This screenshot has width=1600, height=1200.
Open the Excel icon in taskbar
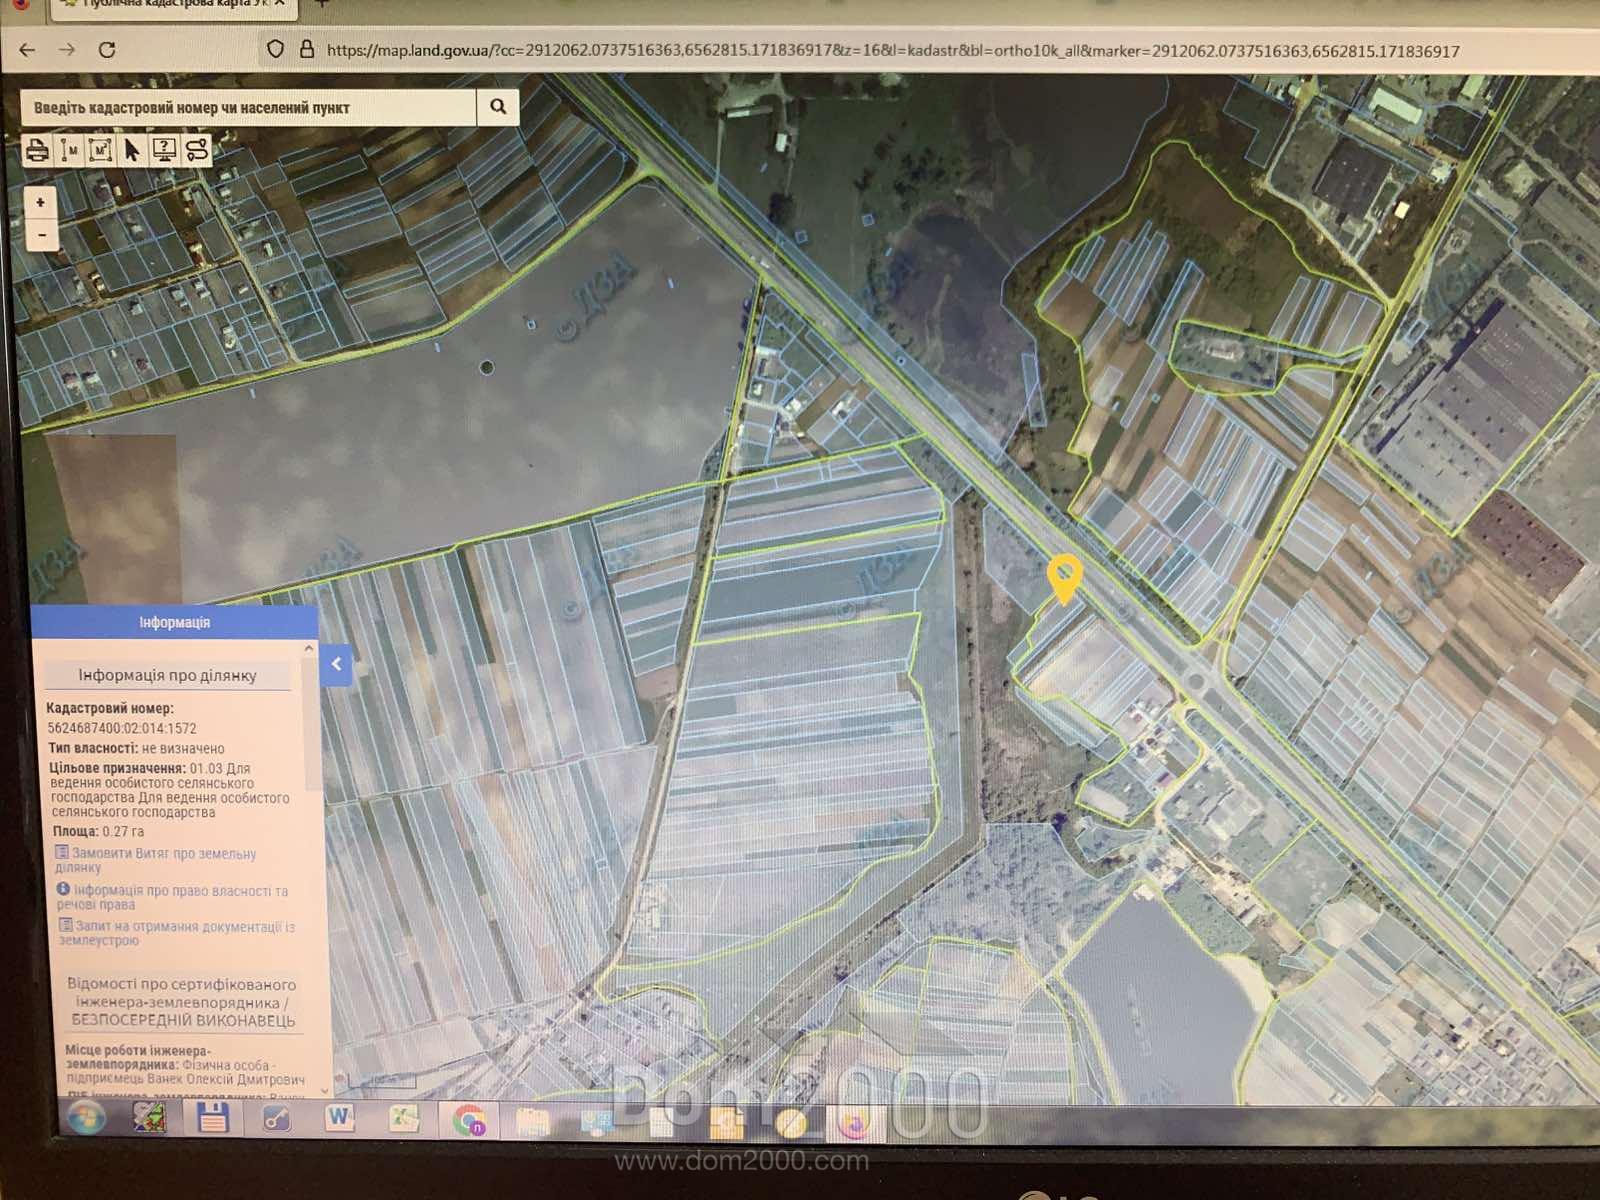pyautogui.click(x=403, y=1119)
